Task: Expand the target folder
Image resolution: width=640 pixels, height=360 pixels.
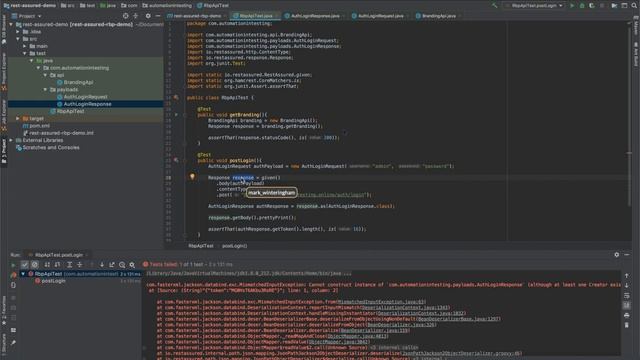Action: pyautogui.click(x=18, y=118)
